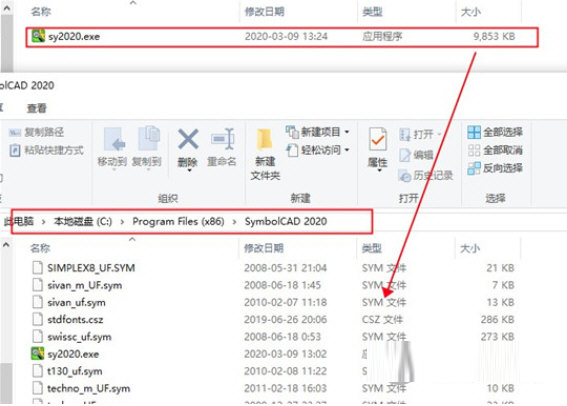
Task: Click 本地磁盘 (C:) in the address bar
Action: tap(83, 221)
